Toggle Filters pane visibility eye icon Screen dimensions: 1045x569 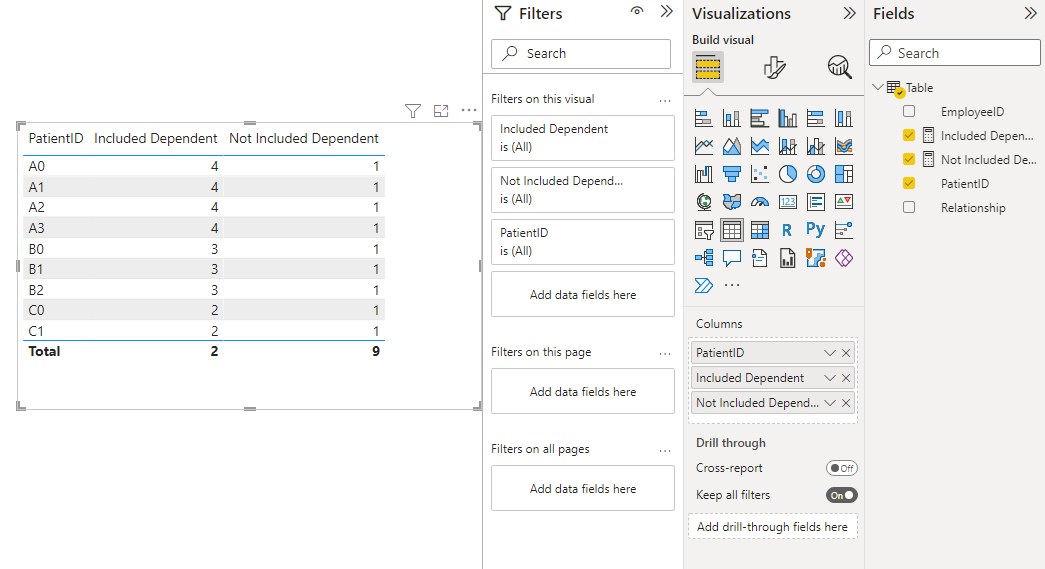coord(637,11)
